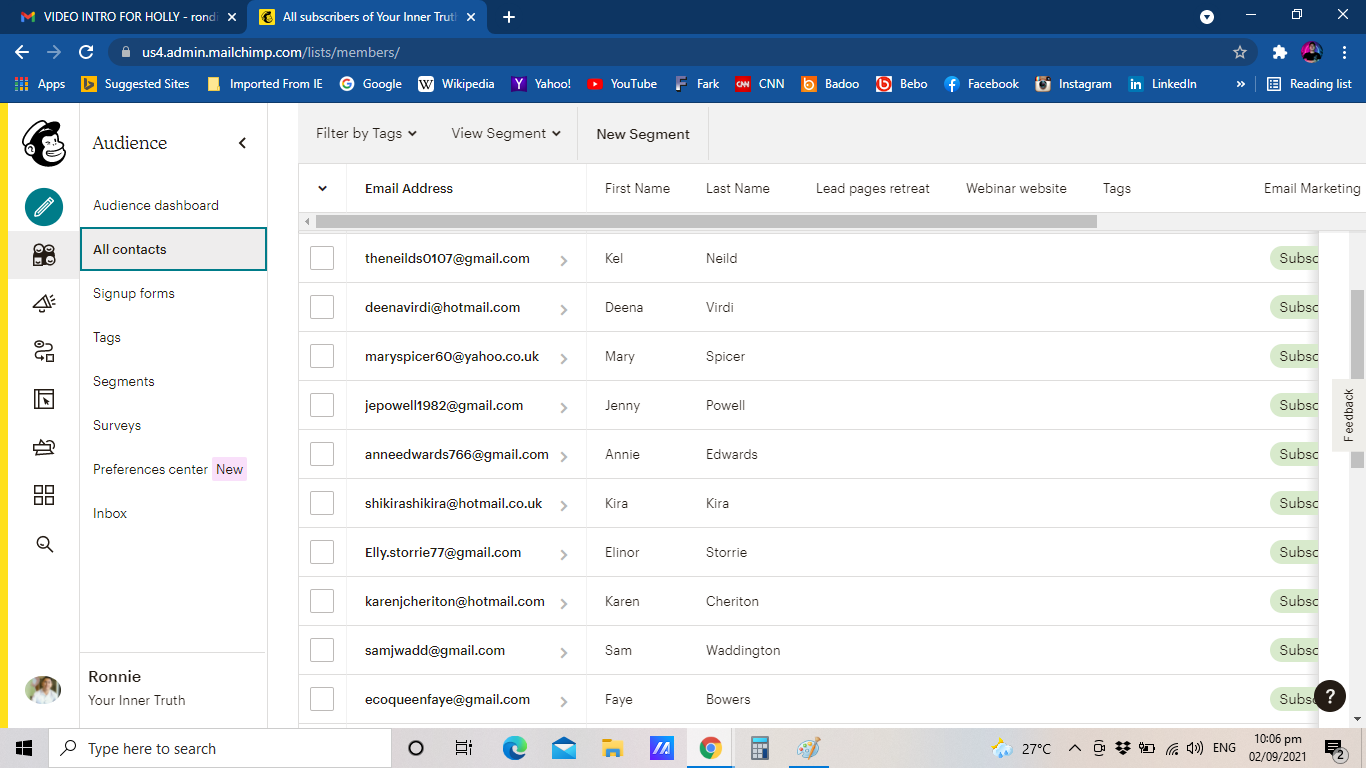Click the horizontal table scrollbar thumb
Image resolution: width=1366 pixels, height=768 pixels.
tap(706, 221)
